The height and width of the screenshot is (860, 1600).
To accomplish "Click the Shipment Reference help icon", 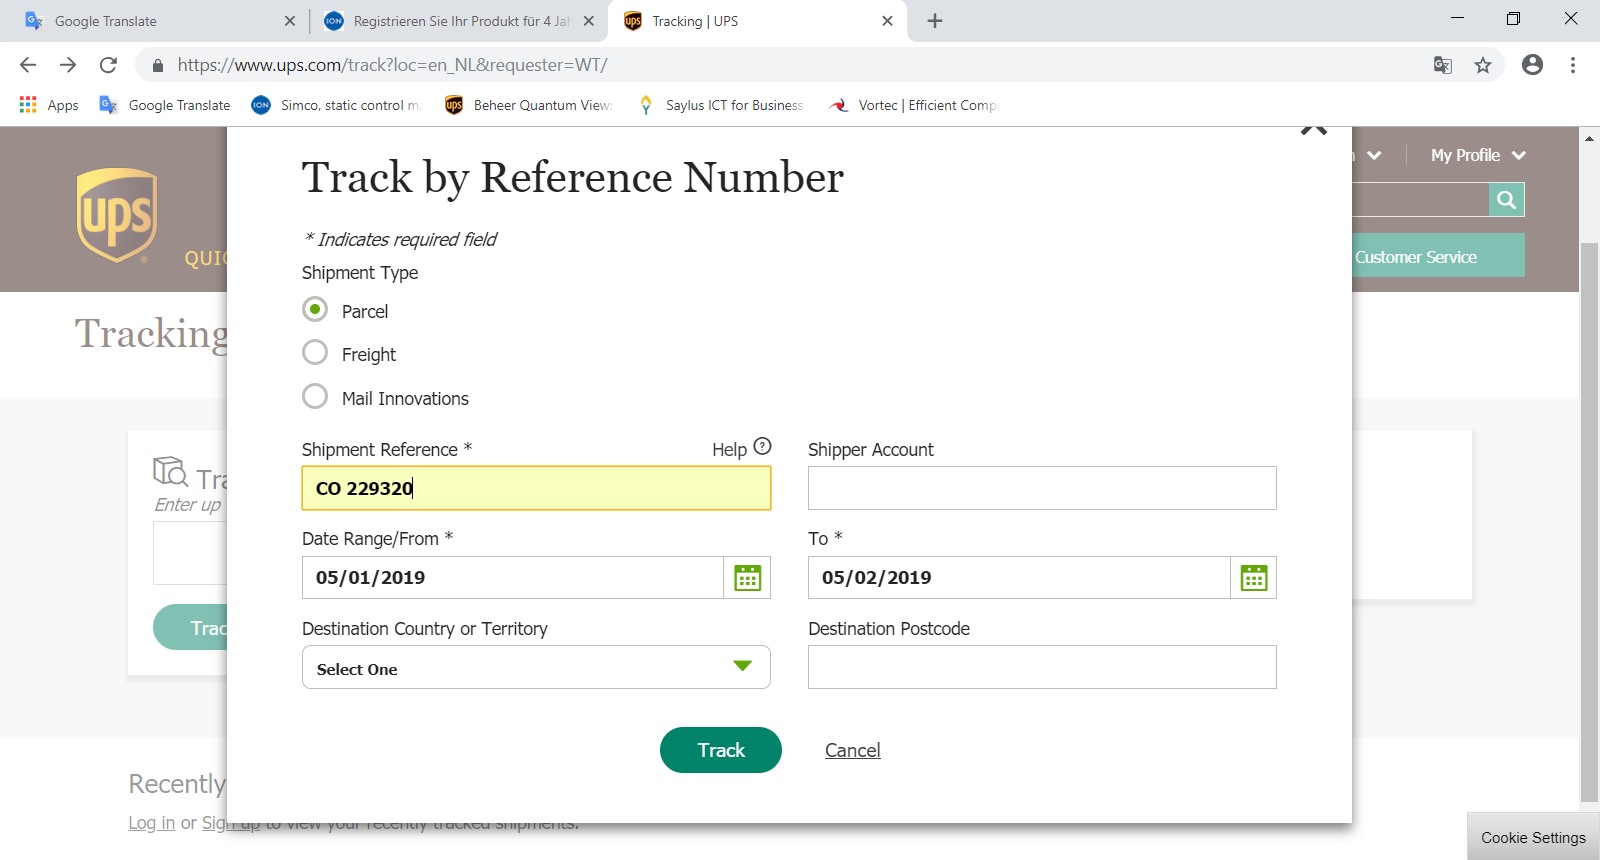I will pos(762,446).
